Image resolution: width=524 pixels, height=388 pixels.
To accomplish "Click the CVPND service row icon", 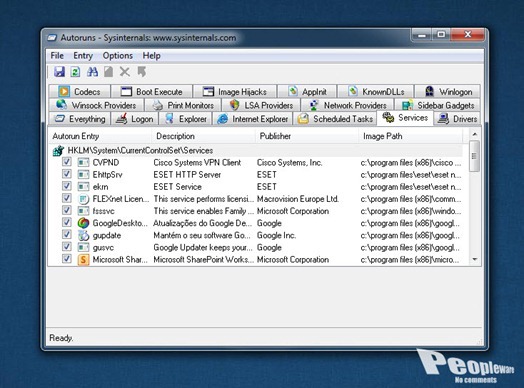I will pyautogui.click(x=83, y=162).
